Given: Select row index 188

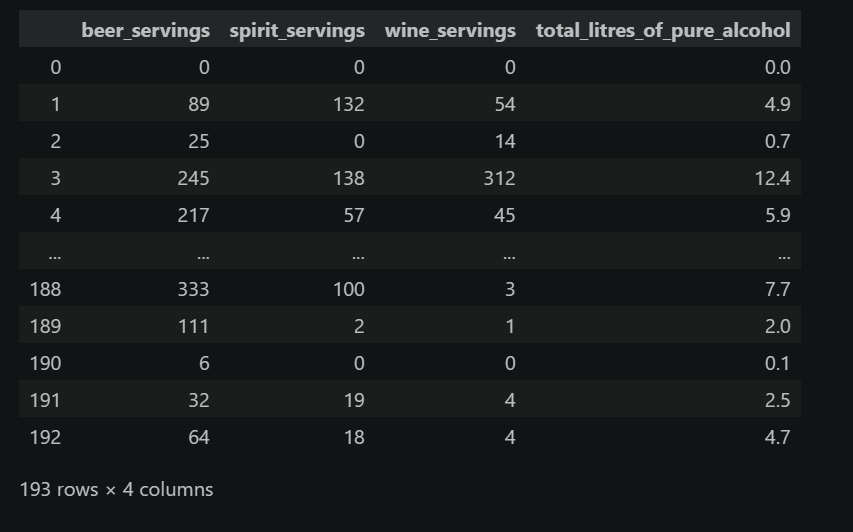Looking at the screenshot, I should (45, 289).
